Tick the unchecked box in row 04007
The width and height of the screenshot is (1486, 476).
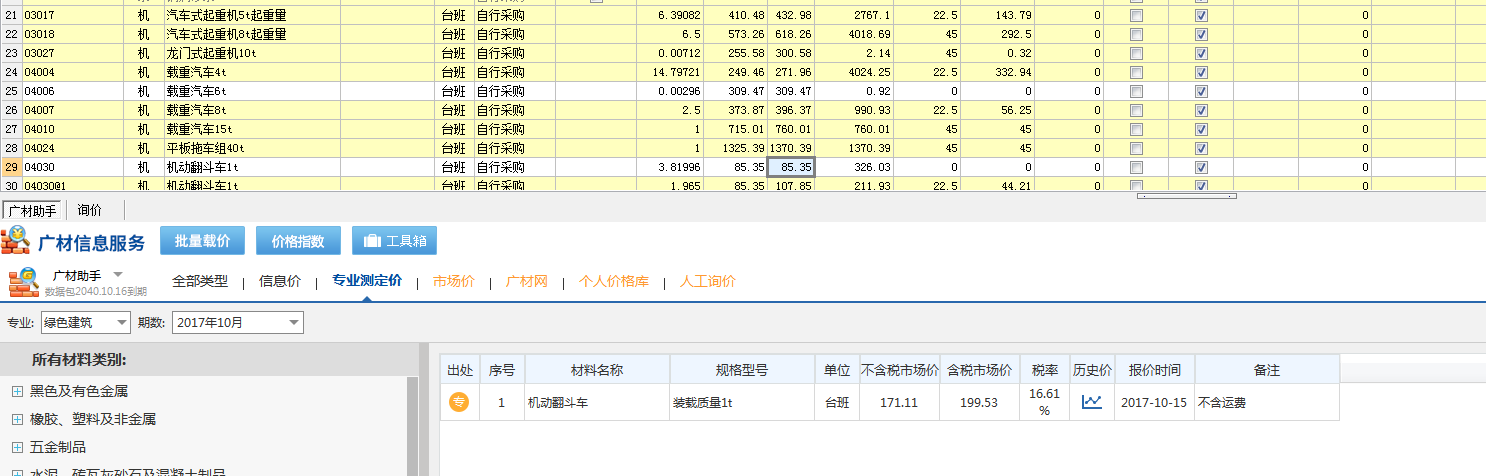(x=1136, y=110)
